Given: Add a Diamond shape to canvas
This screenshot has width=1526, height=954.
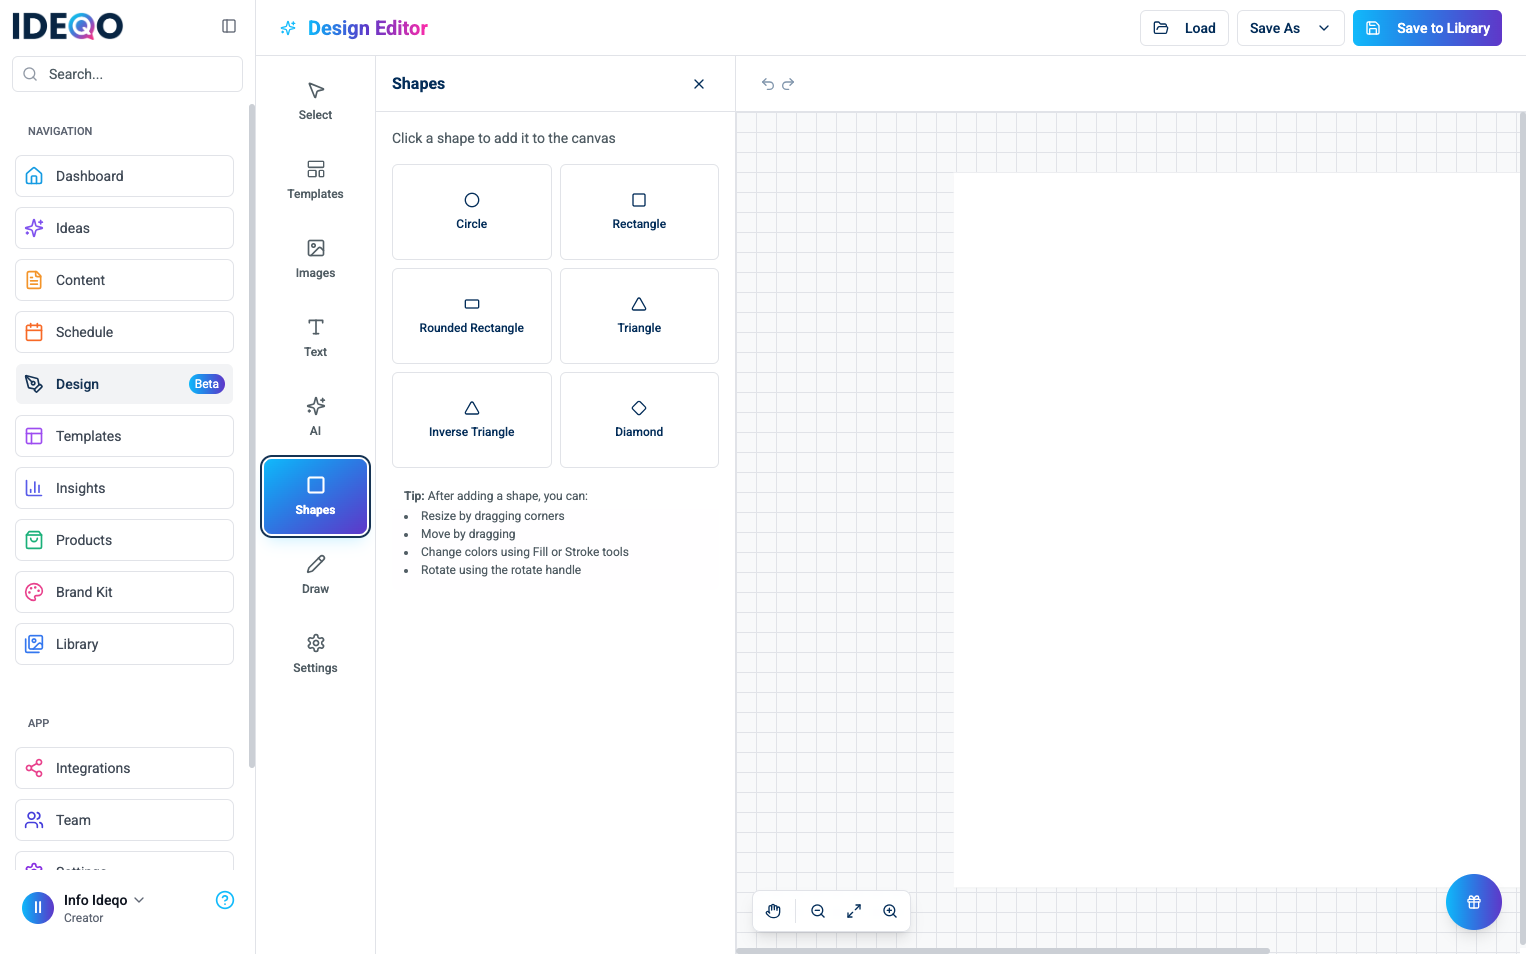Looking at the screenshot, I should tap(639, 419).
